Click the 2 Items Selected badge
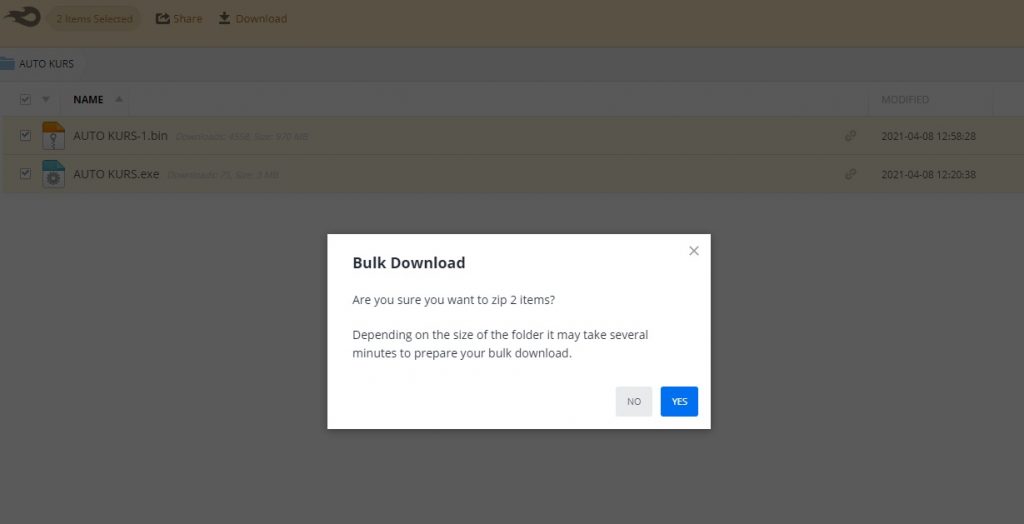1024x524 pixels. click(x=94, y=18)
